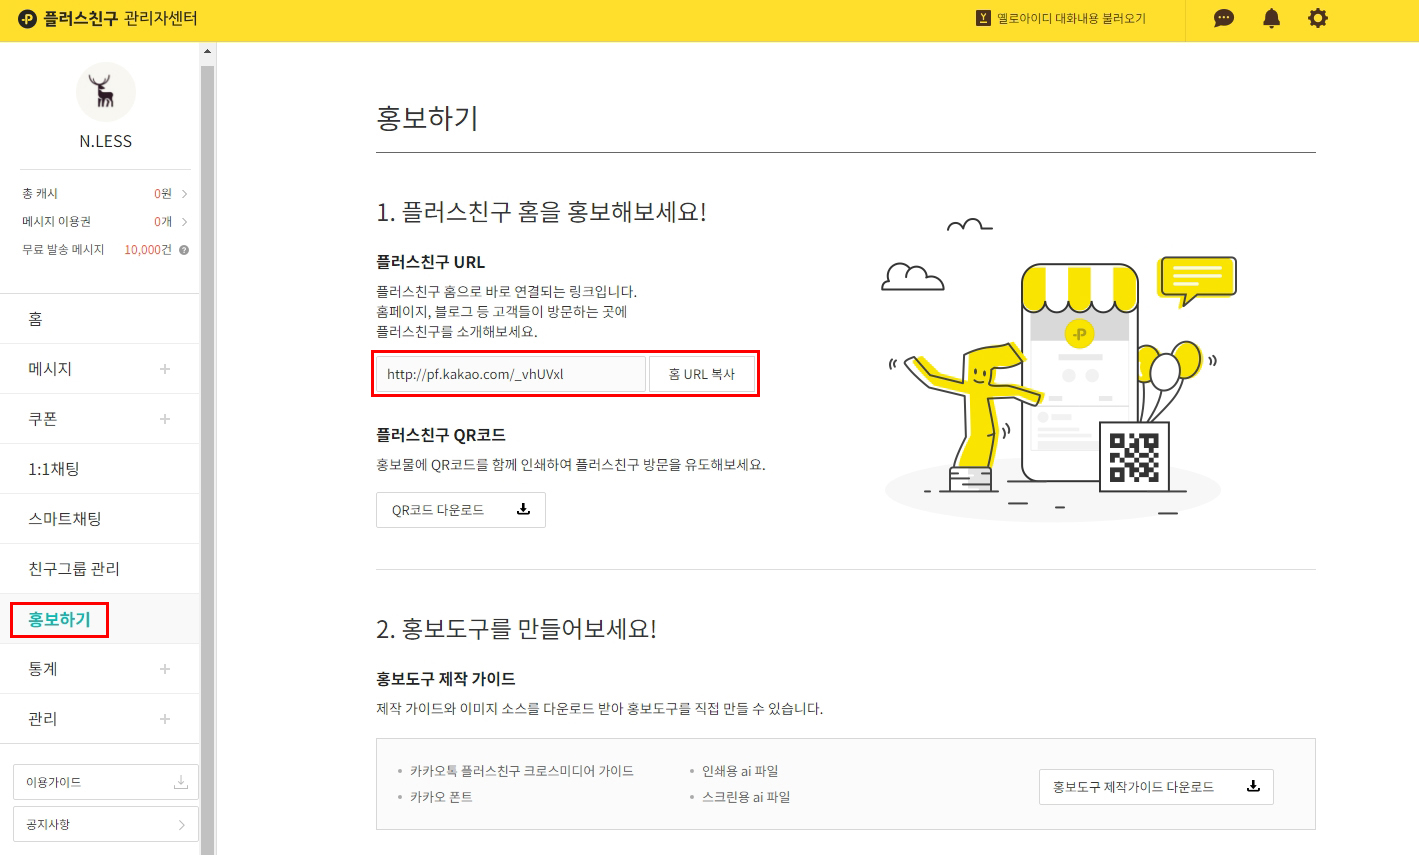Click the sidebar scrollbar up arrow

click(x=208, y=50)
